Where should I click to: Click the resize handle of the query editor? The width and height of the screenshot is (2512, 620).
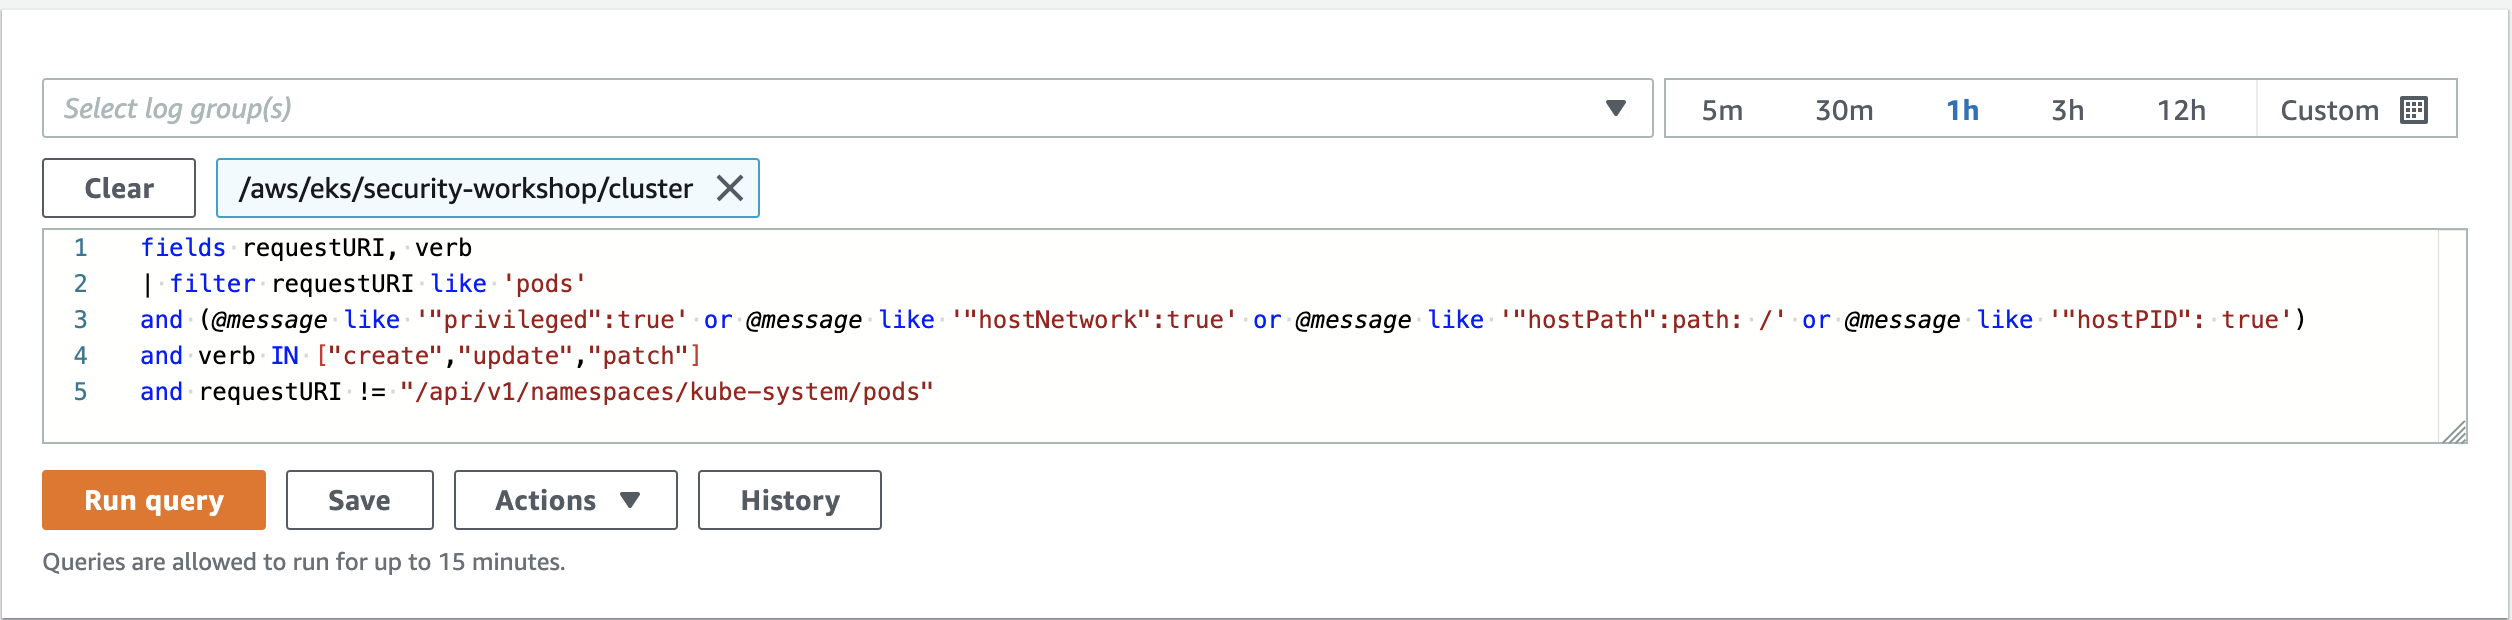click(2455, 432)
